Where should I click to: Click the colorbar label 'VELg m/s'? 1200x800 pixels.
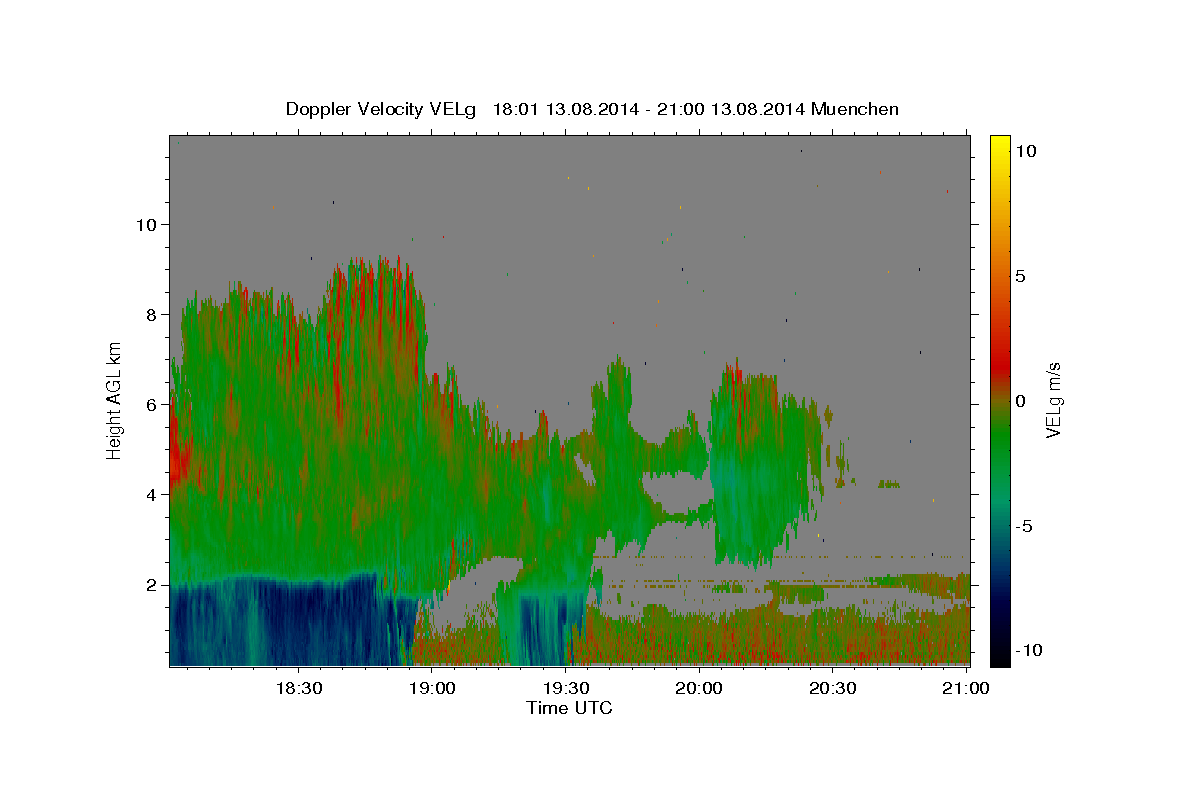point(1053,400)
